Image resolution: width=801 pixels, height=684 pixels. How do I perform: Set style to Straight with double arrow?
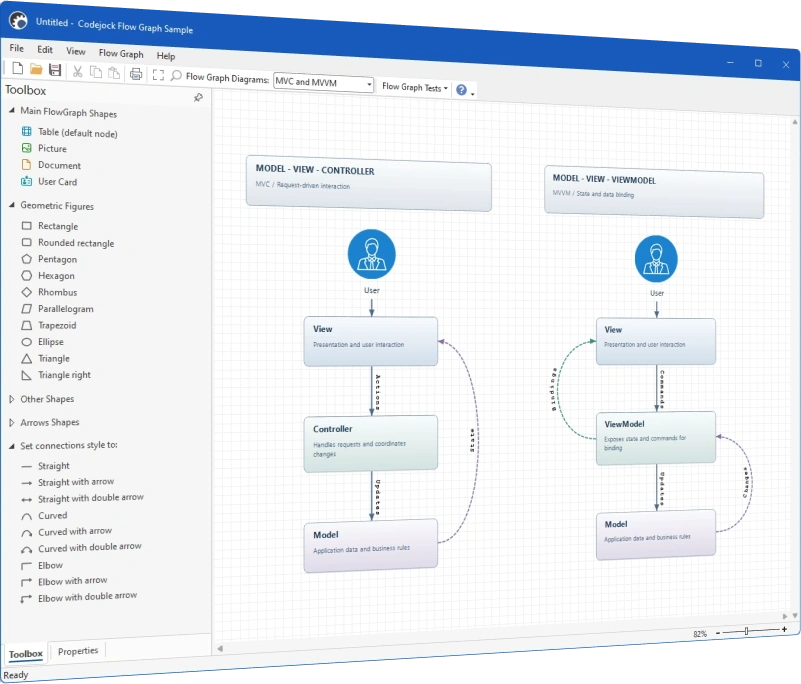coord(82,498)
